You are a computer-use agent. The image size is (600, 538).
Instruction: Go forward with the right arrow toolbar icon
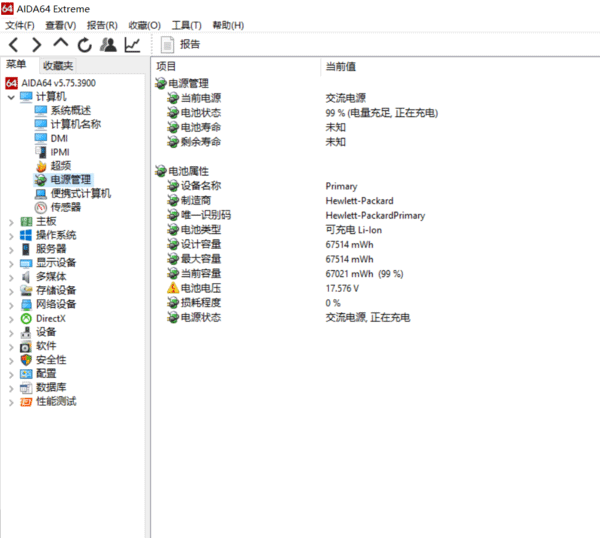(36, 45)
